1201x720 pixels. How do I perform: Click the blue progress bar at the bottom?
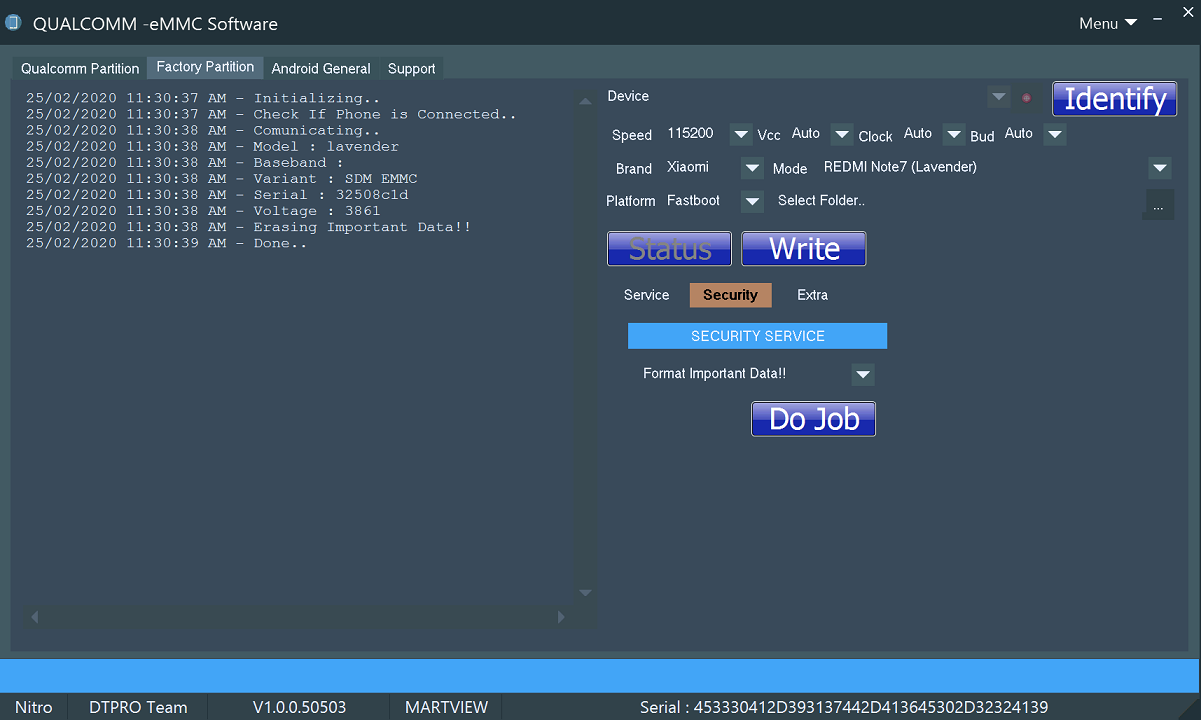coord(600,675)
